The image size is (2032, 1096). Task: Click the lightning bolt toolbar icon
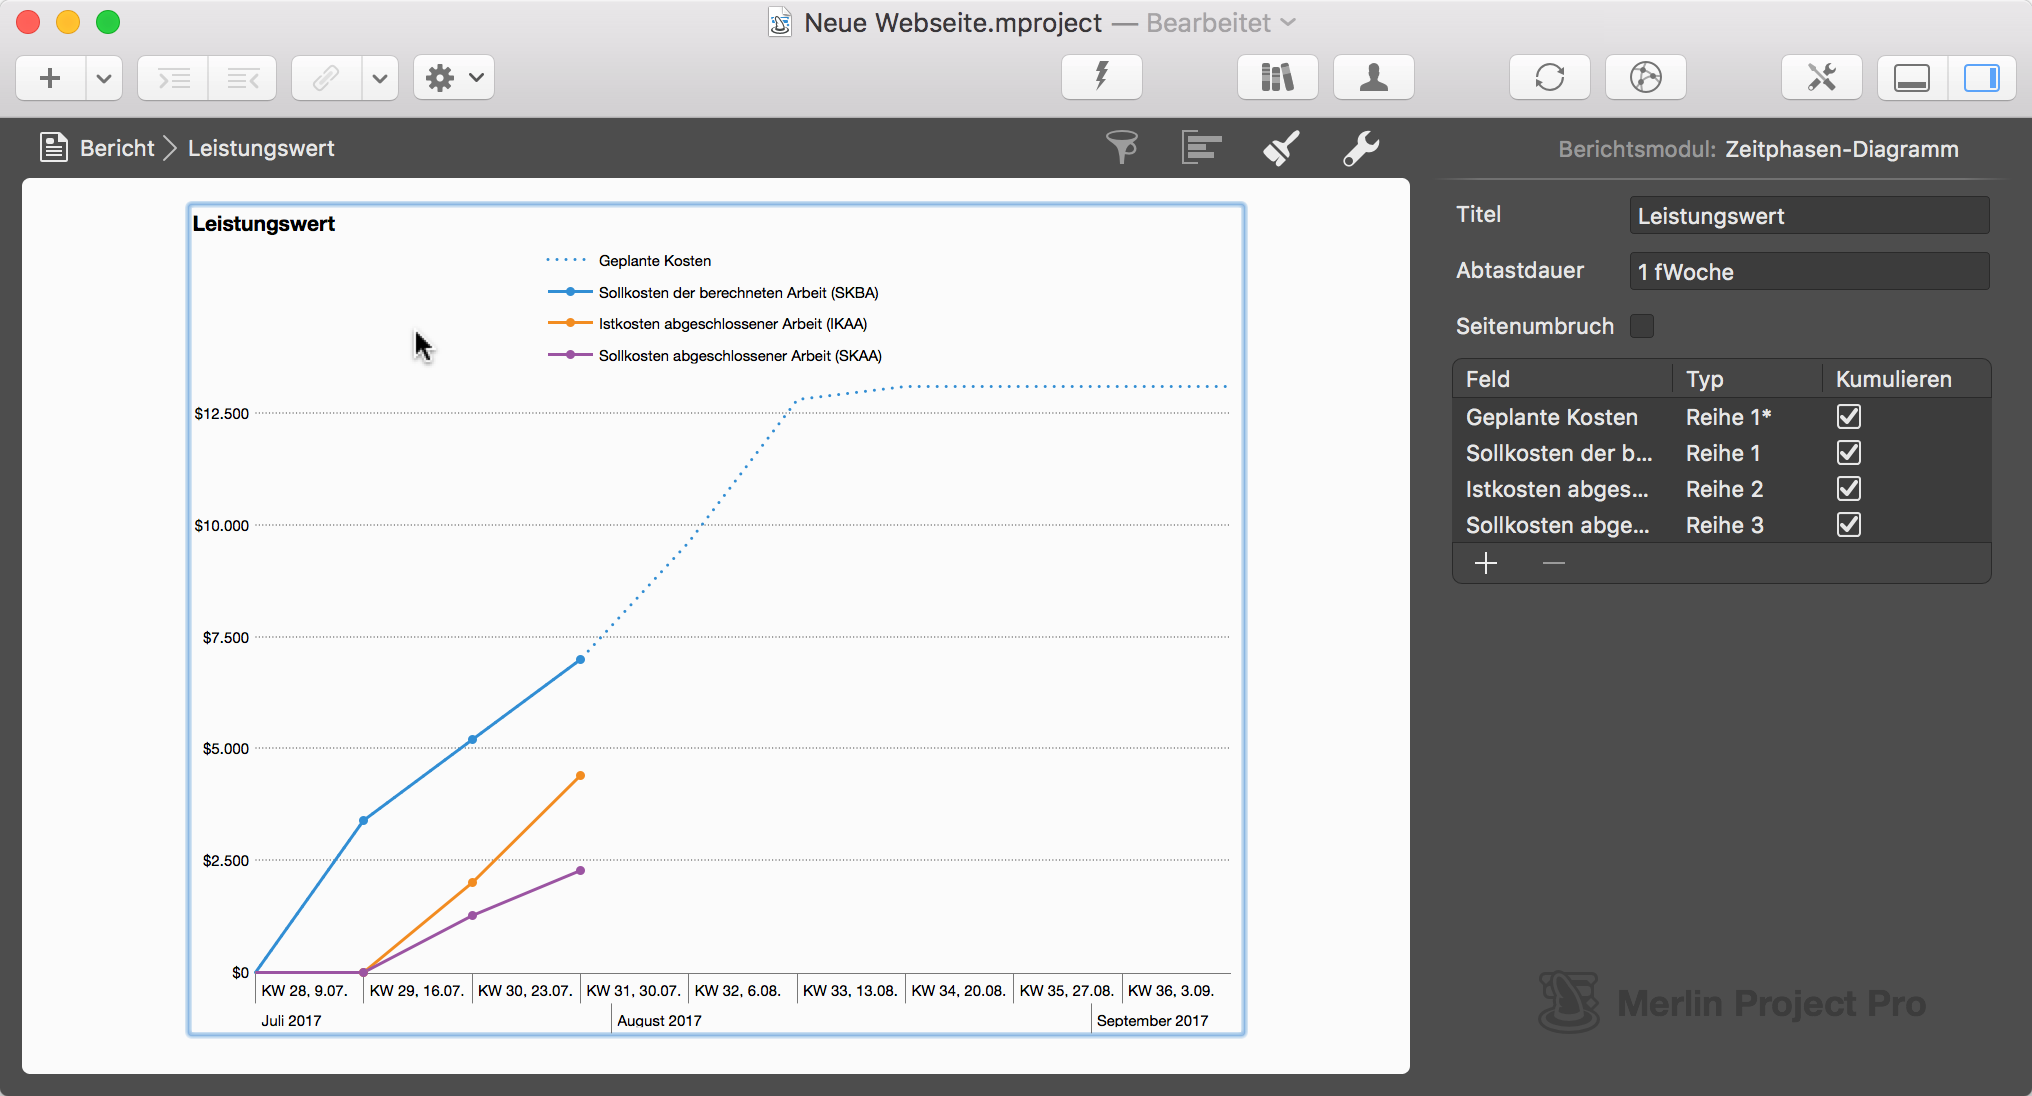click(x=1101, y=77)
